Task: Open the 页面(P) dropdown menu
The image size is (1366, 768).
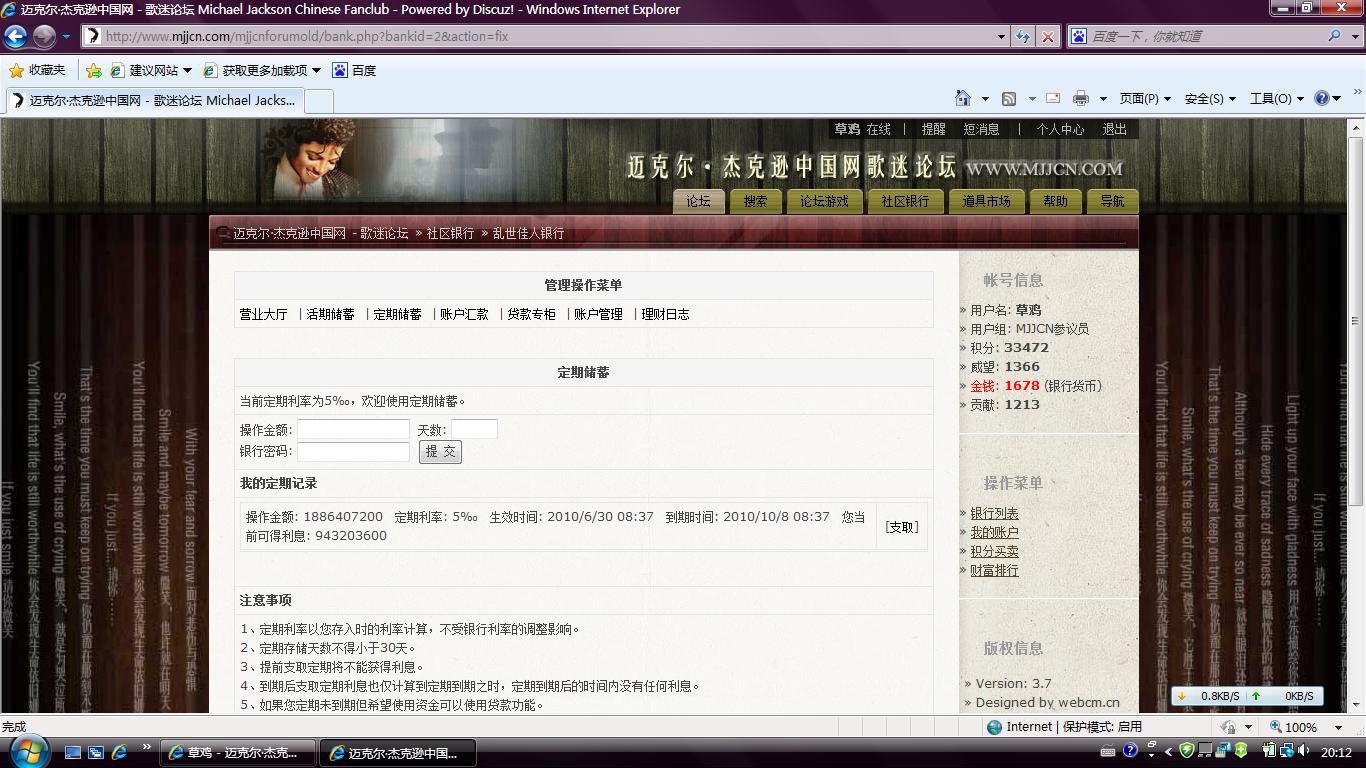Action: (x=1144, y=98)
